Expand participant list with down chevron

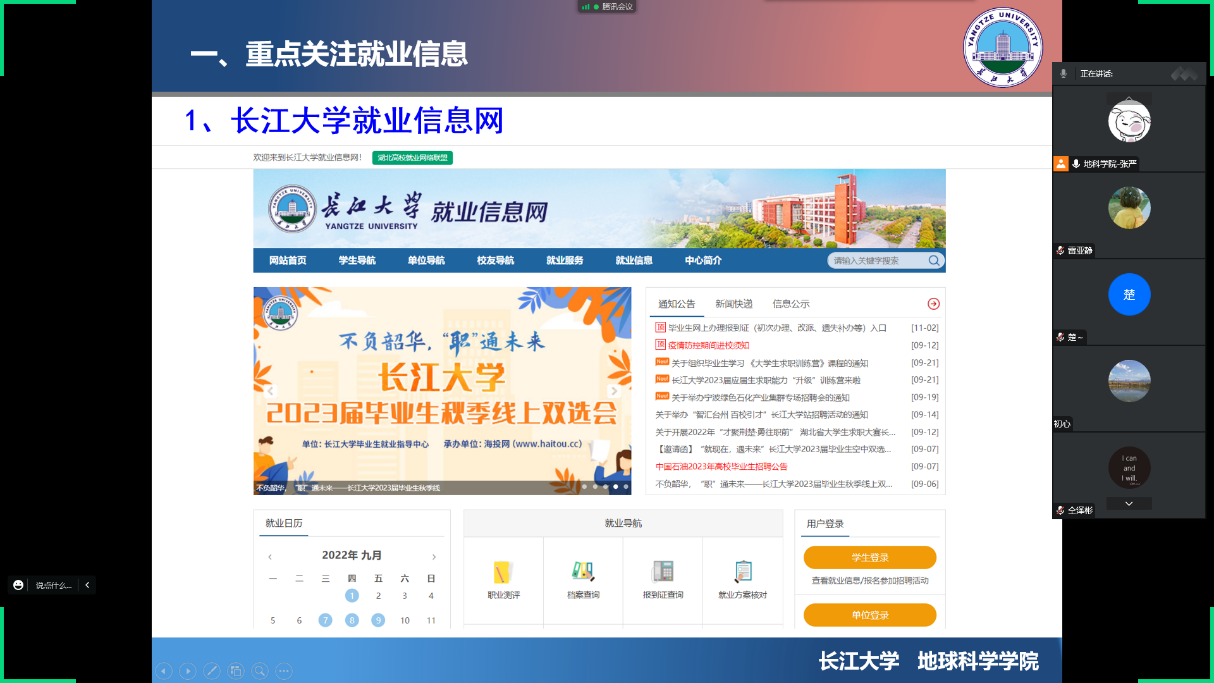click(x=1129, y=504)
